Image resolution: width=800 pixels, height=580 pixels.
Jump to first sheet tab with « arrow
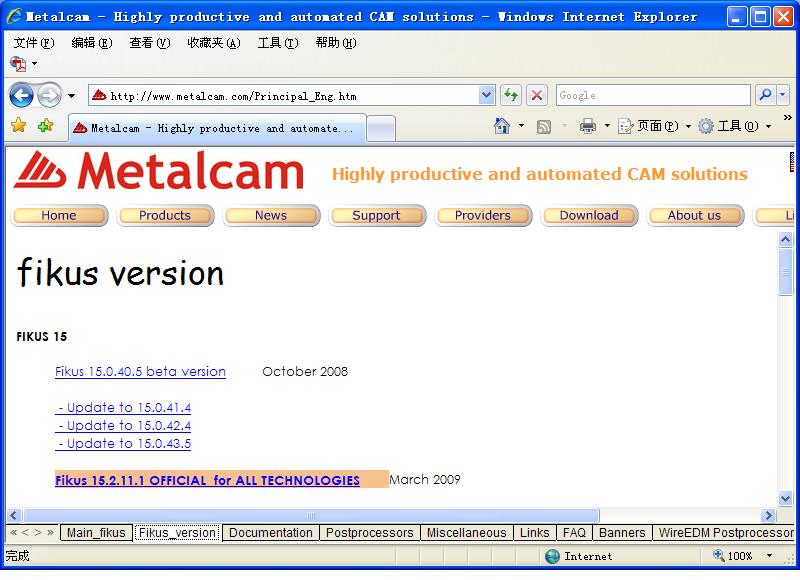coord(14,533)
